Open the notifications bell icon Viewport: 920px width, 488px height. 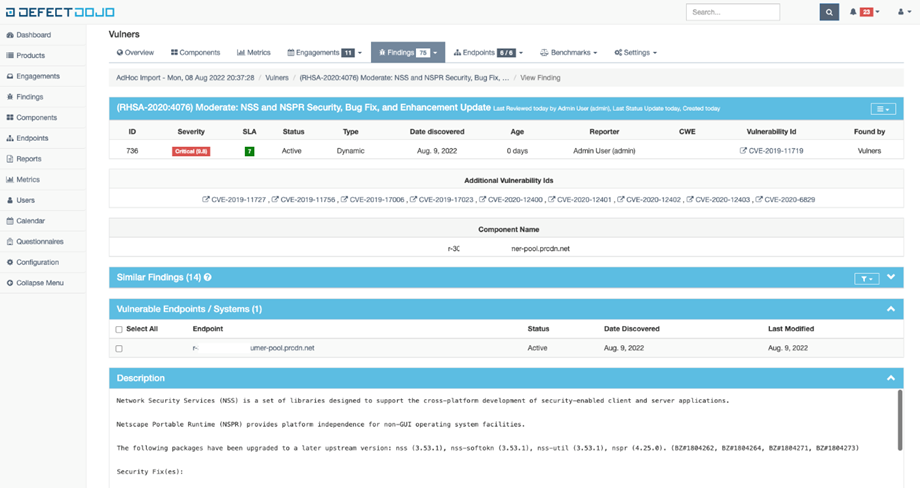coord(853,12)
